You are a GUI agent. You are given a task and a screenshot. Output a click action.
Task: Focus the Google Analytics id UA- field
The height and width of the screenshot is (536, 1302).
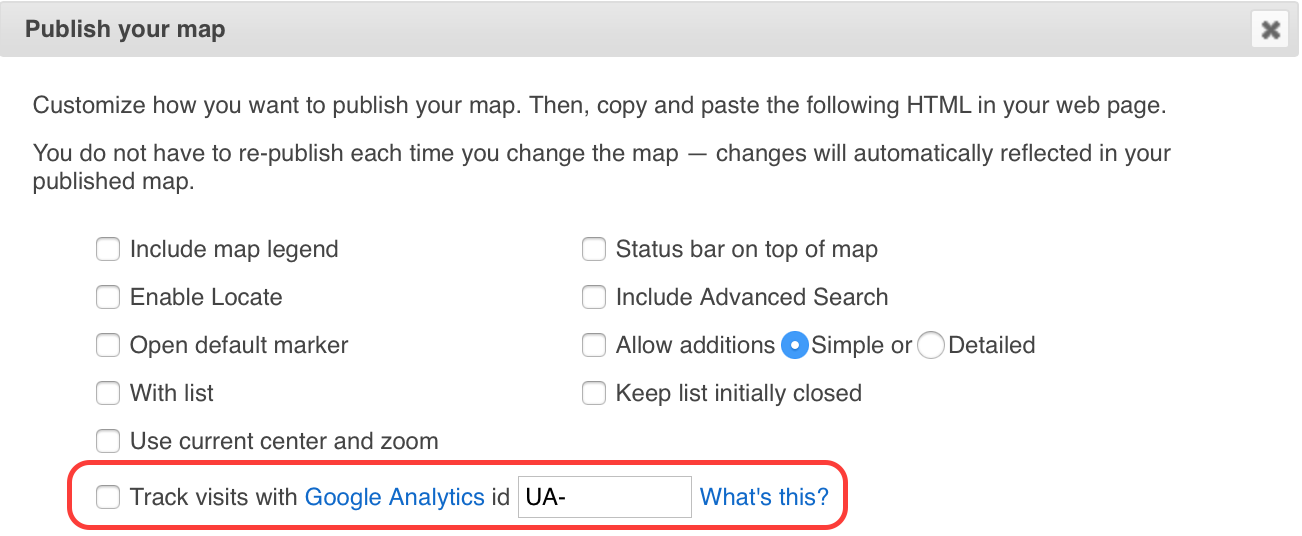click(x=604, y=497)
